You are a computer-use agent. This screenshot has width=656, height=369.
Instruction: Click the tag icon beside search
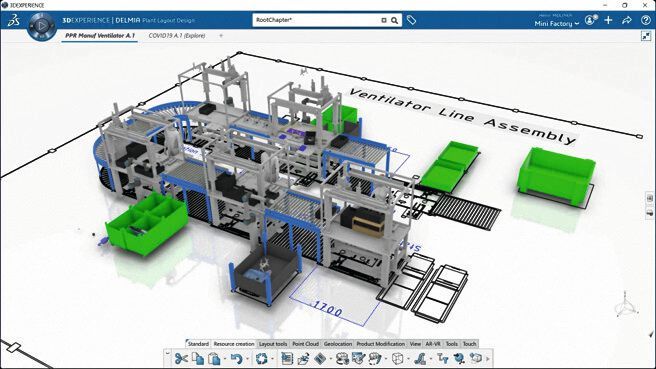click(x=411, y=20)
